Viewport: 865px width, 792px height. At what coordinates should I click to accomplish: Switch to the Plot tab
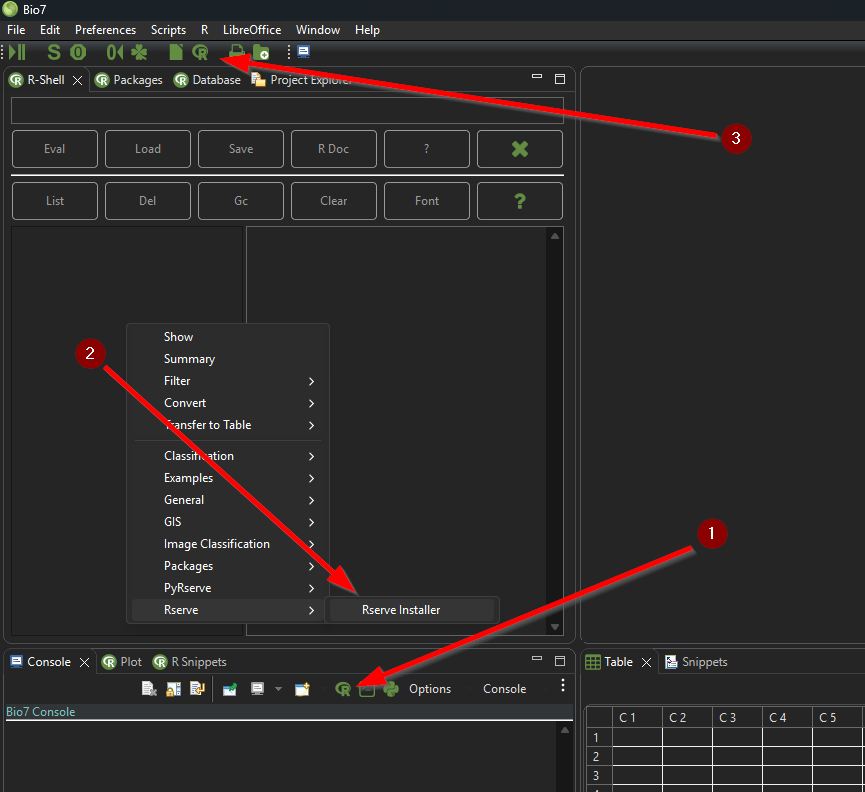pos(122,662)
